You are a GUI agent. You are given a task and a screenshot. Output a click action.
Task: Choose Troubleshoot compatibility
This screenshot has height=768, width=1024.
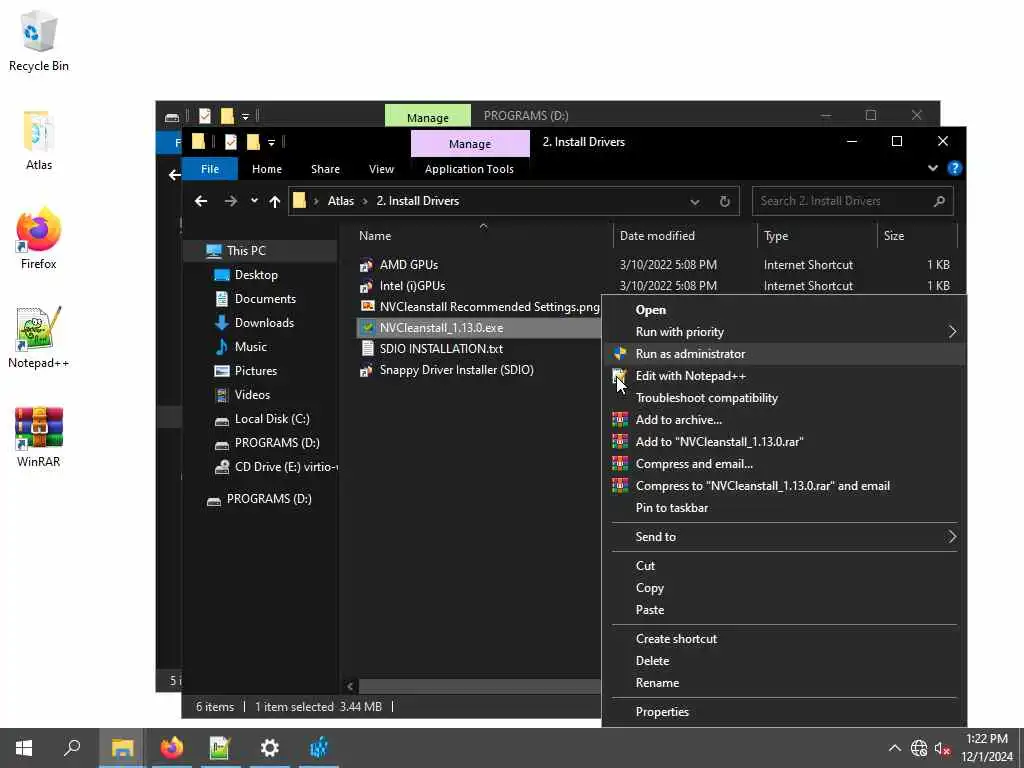coord(784,398)
